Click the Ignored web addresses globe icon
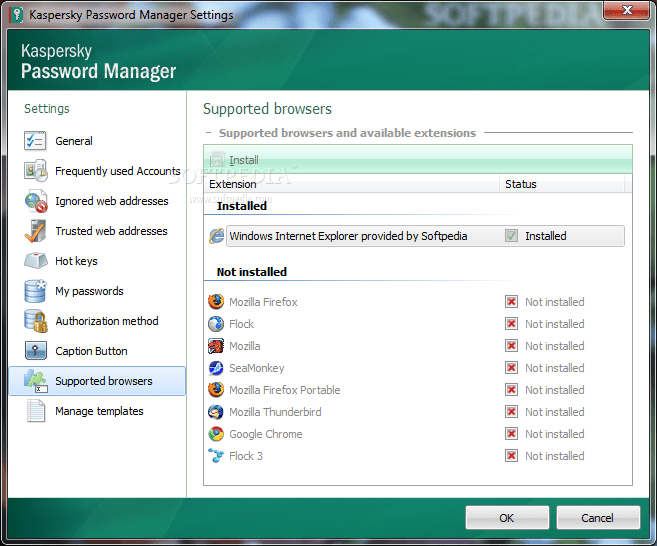Image resolution: width=657 pixels, height=546 pixels. coord(36,201)
